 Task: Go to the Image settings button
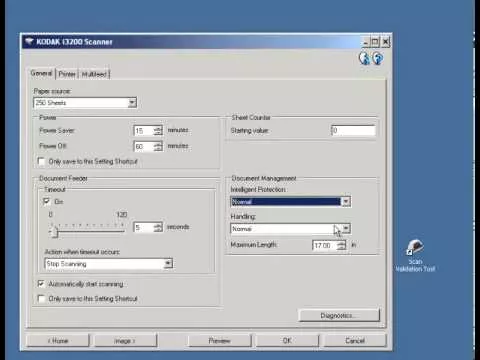(x=125, y=340)
